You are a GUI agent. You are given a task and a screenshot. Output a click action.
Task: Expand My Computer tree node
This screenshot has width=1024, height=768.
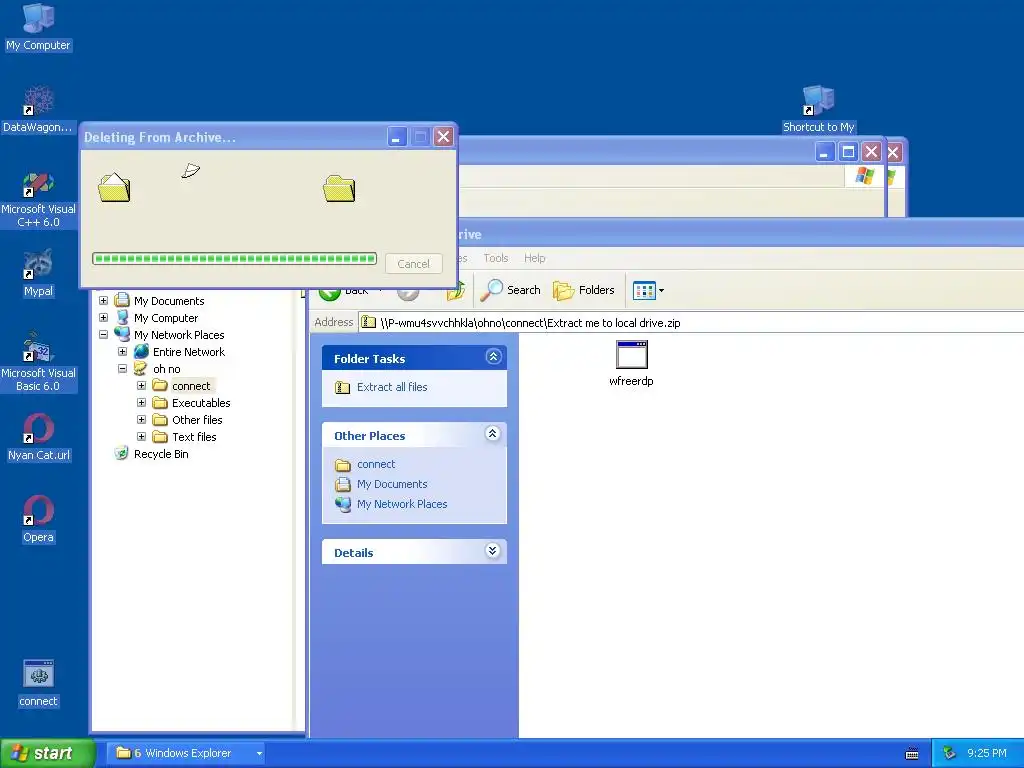pyautogui.click(x=103, y=317)
